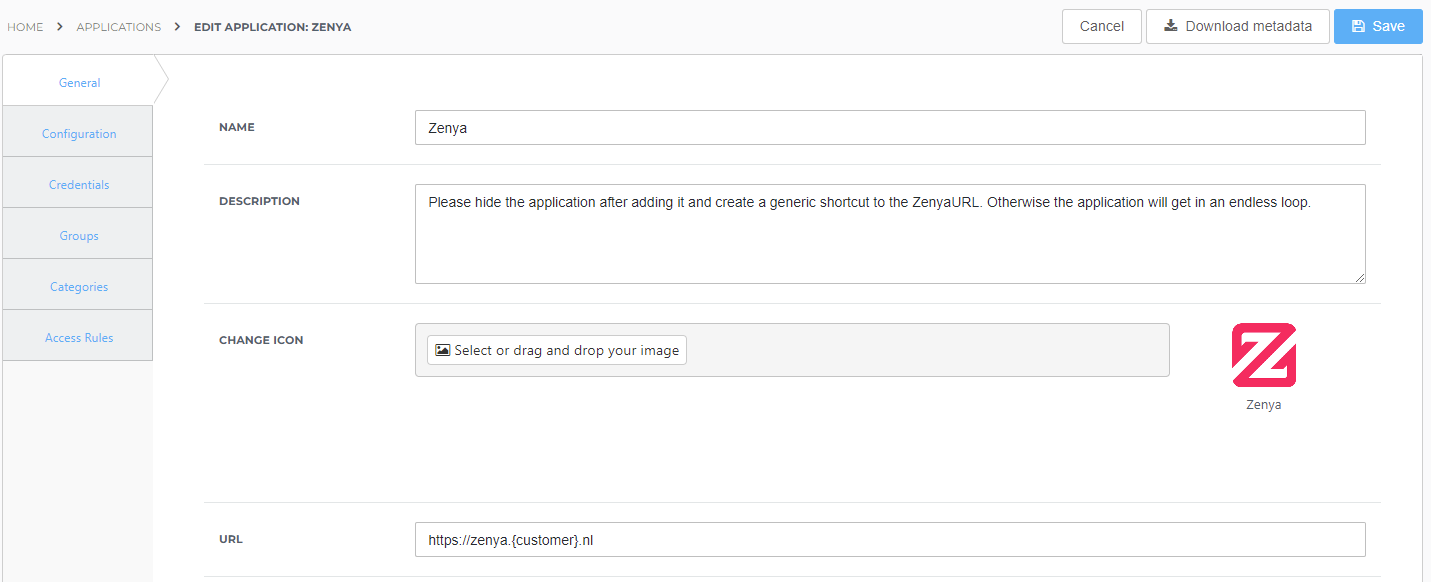The width and height of the screenshot is (1431, 582).
Task: Open the APPLICATIONS breadcrumb link
Action: 119,27
